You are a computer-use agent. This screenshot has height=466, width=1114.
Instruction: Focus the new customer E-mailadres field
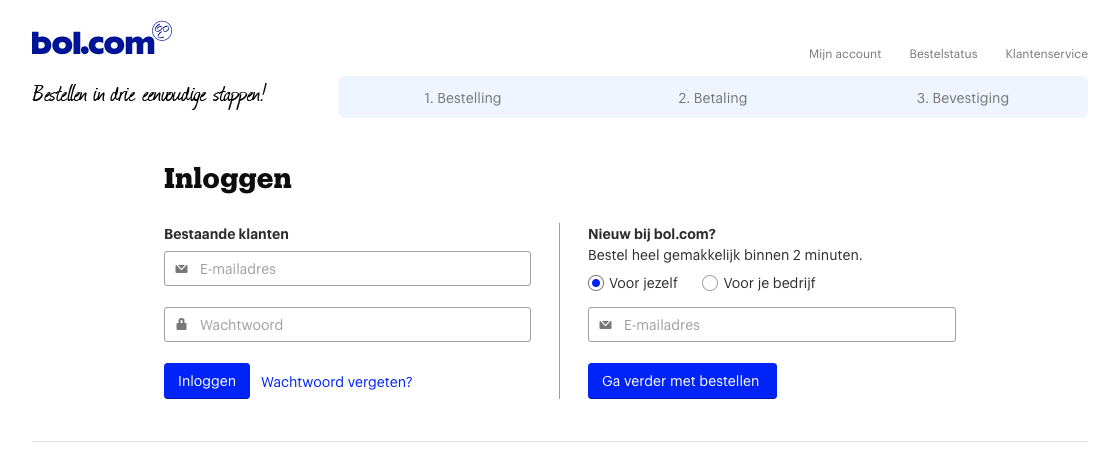(x=785, y=325)
